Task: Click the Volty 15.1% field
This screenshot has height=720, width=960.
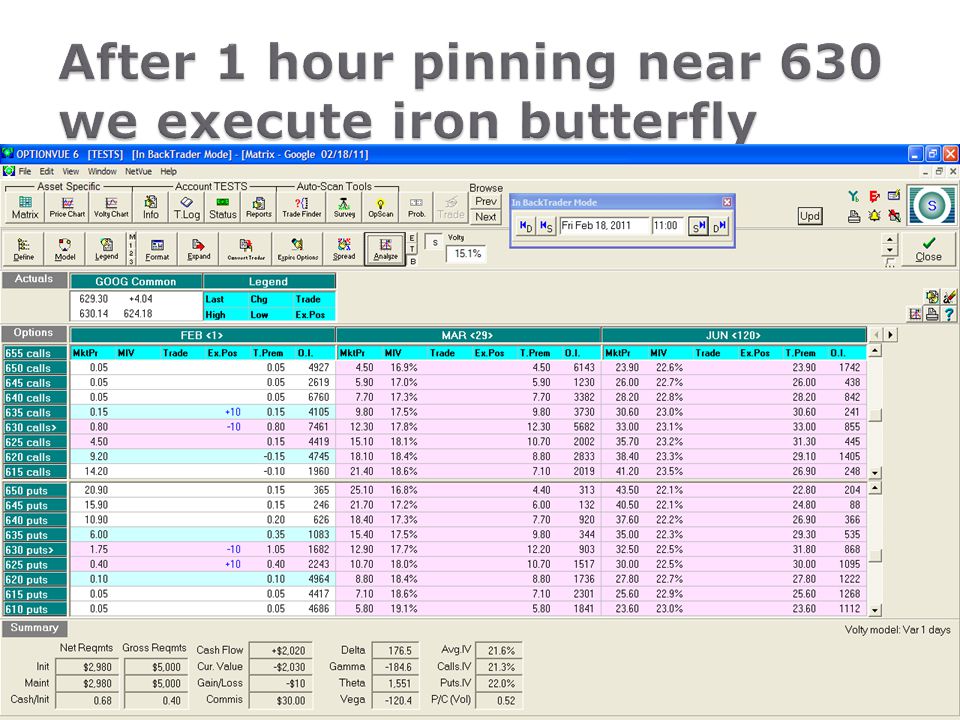Action: click(x=468, y=253)
